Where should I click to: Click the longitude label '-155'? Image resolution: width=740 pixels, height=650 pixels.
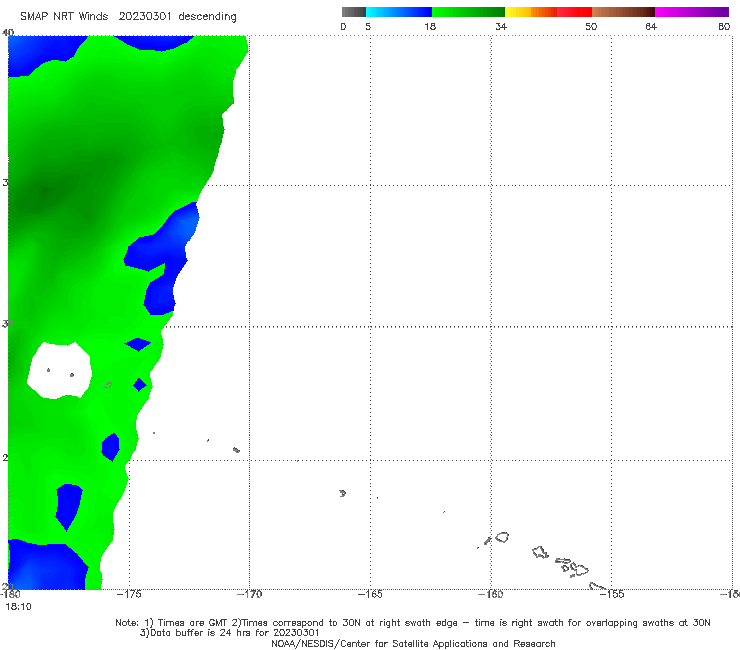tap(612, 594)
